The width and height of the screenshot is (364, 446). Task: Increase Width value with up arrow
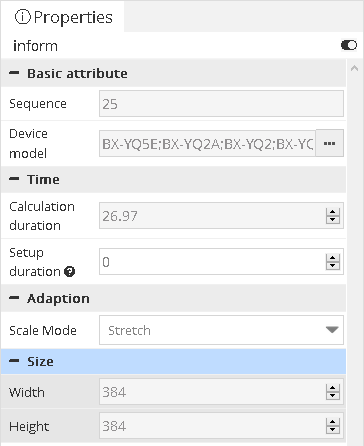coord(333,388)
